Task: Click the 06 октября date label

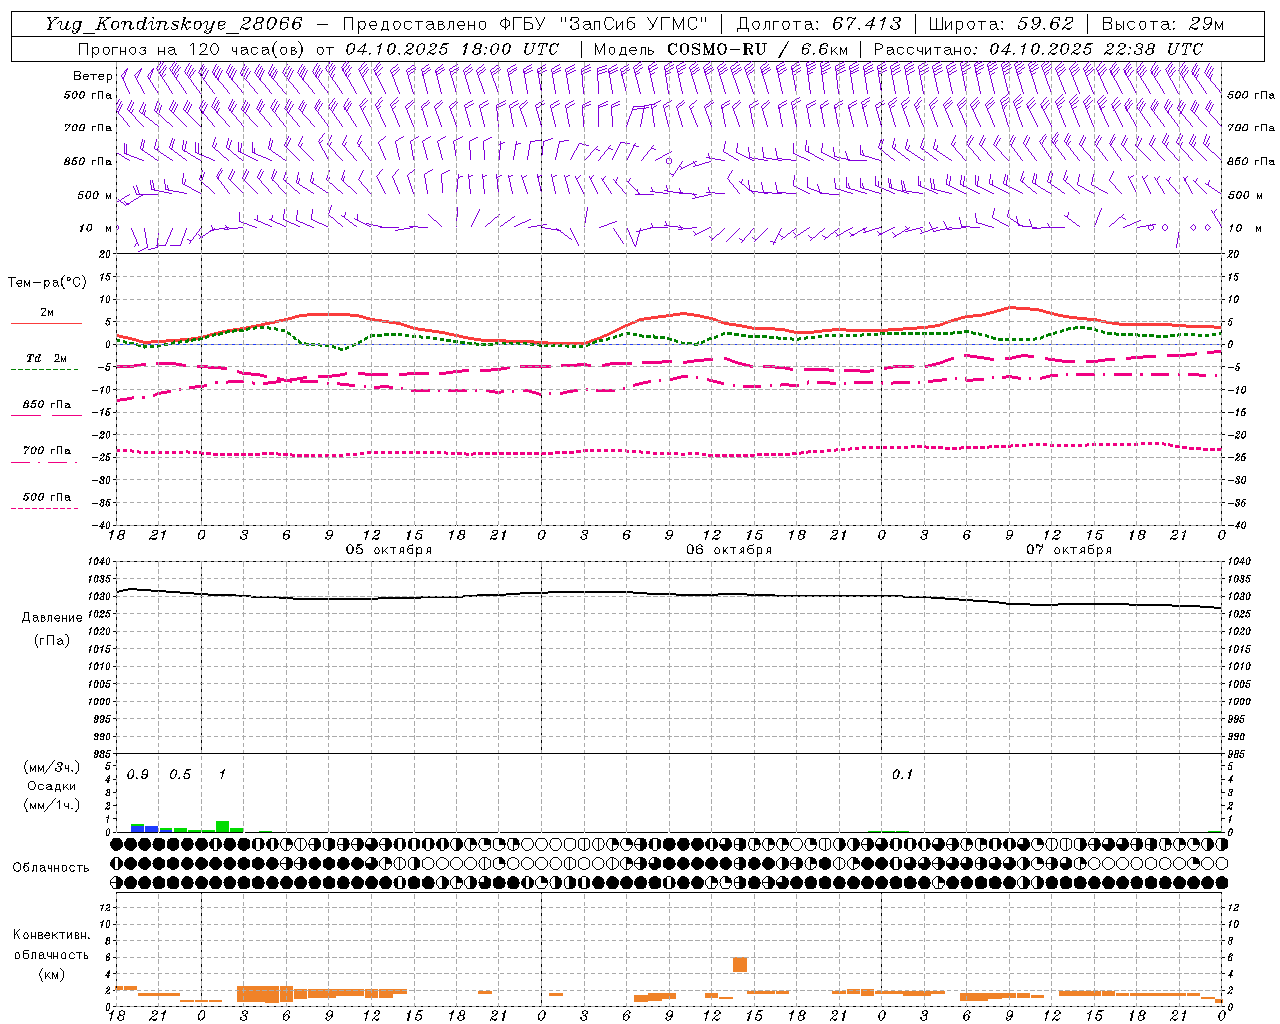Action: tap(729, 549)
